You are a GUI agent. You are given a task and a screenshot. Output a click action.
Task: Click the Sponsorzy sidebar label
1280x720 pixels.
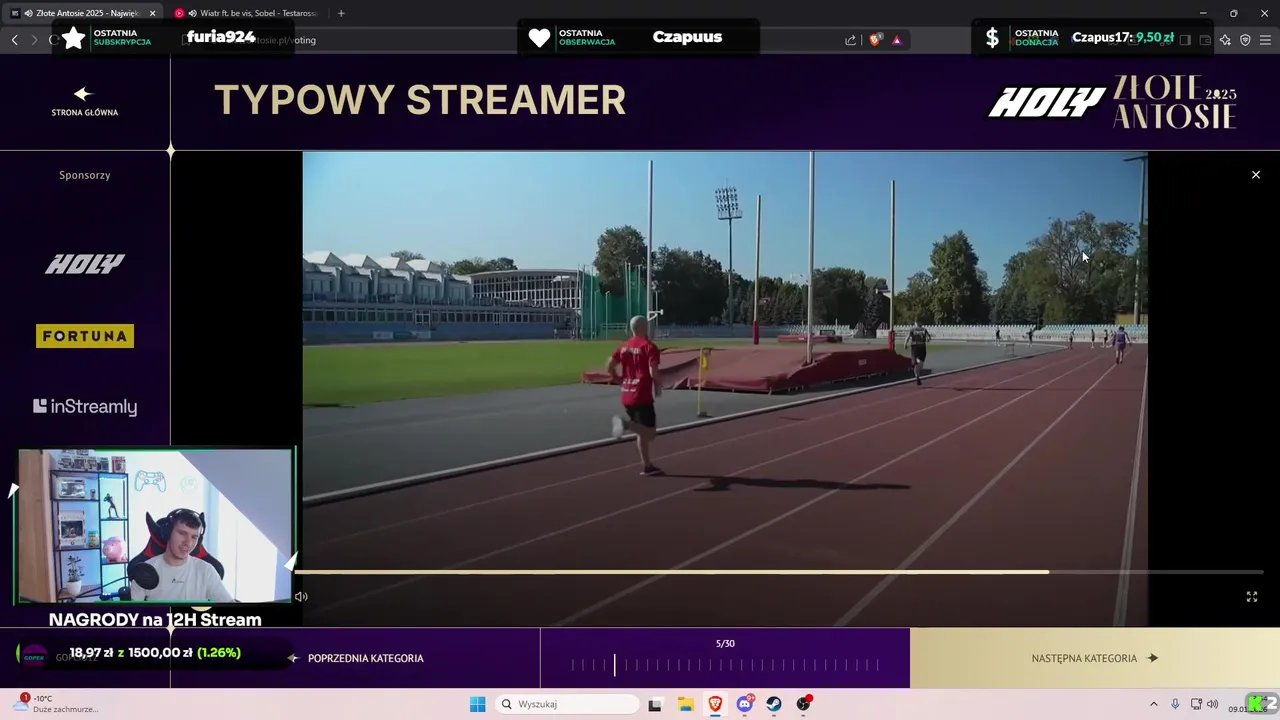tap(85, 175)
